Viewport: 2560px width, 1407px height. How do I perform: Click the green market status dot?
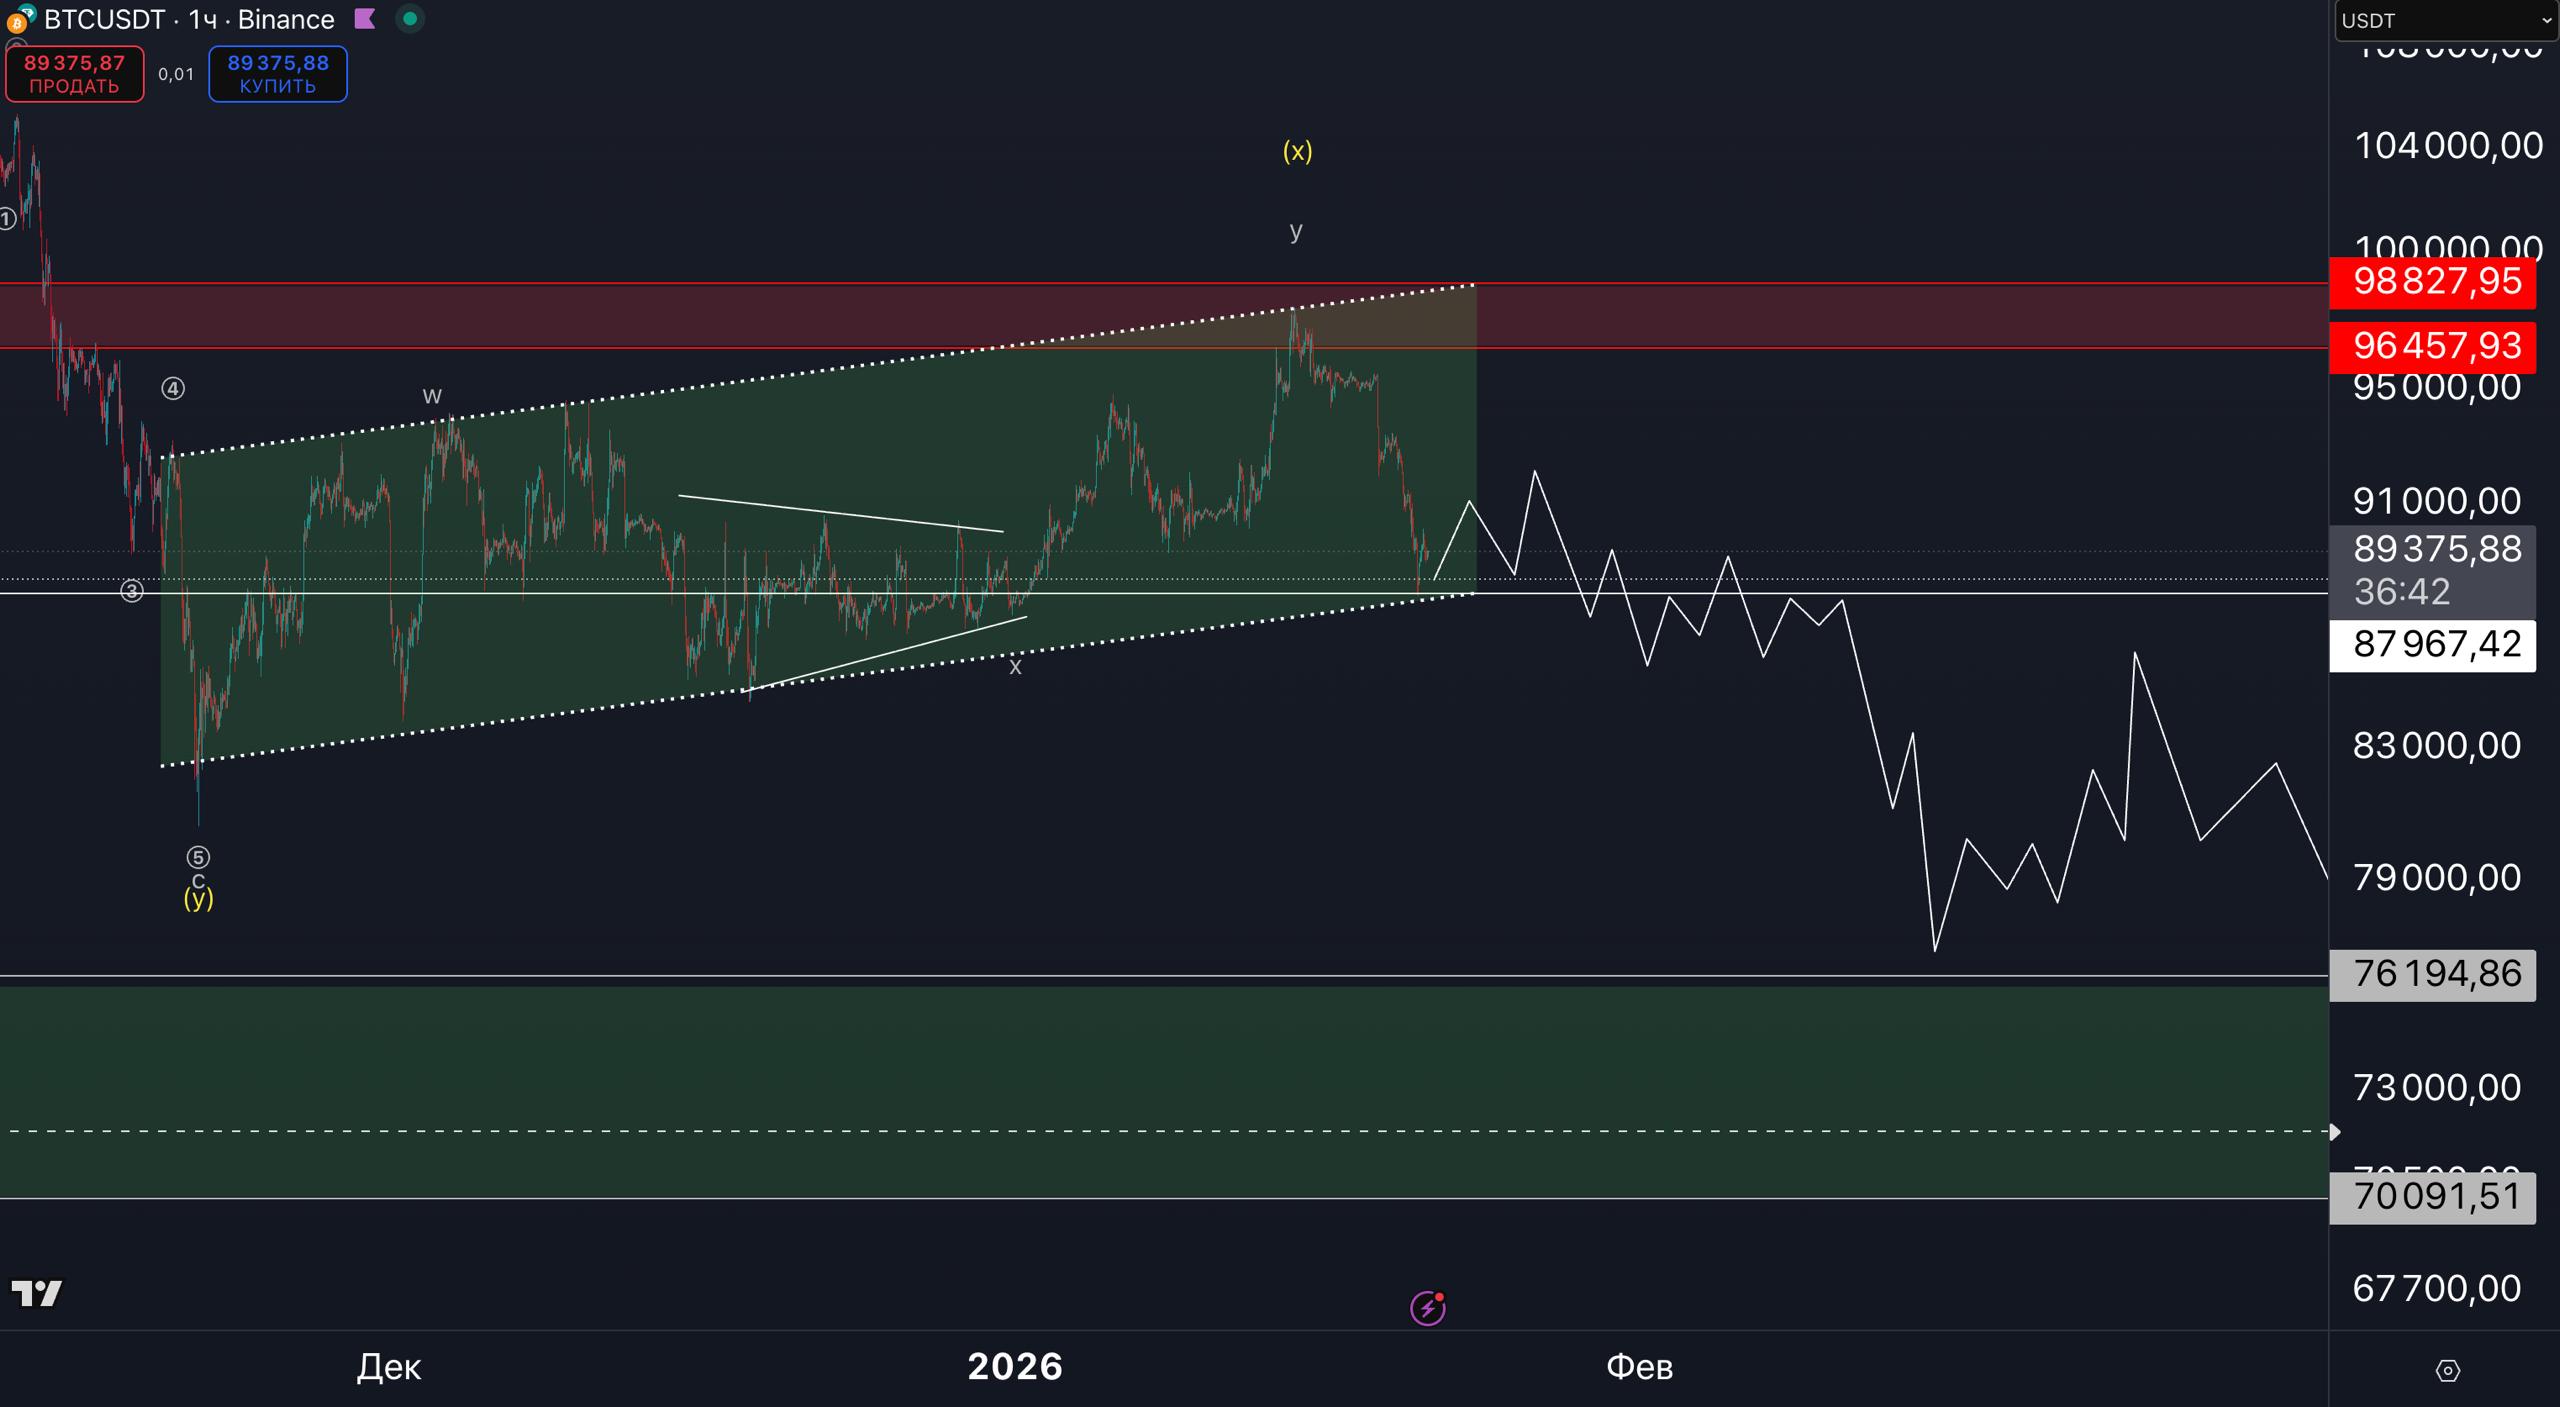tap(410, 19)
